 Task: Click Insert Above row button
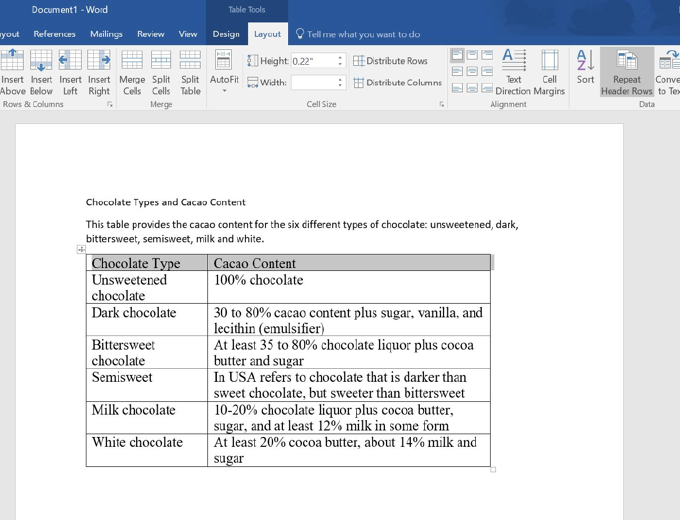pyautogui.click(x=12, y=72)
